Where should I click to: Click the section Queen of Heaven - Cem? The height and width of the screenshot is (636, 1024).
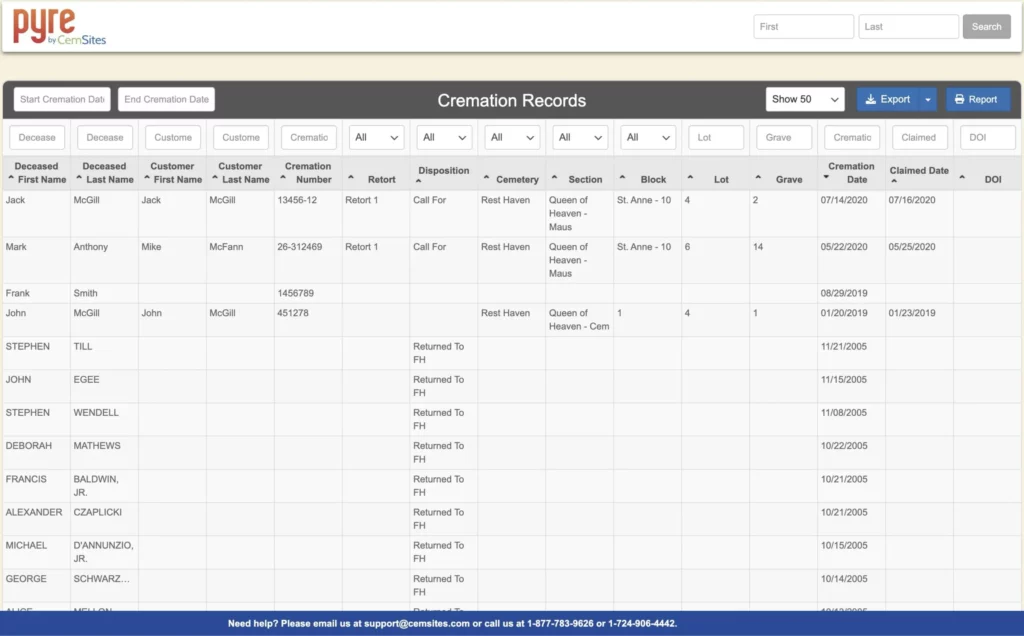pos(579,319)
